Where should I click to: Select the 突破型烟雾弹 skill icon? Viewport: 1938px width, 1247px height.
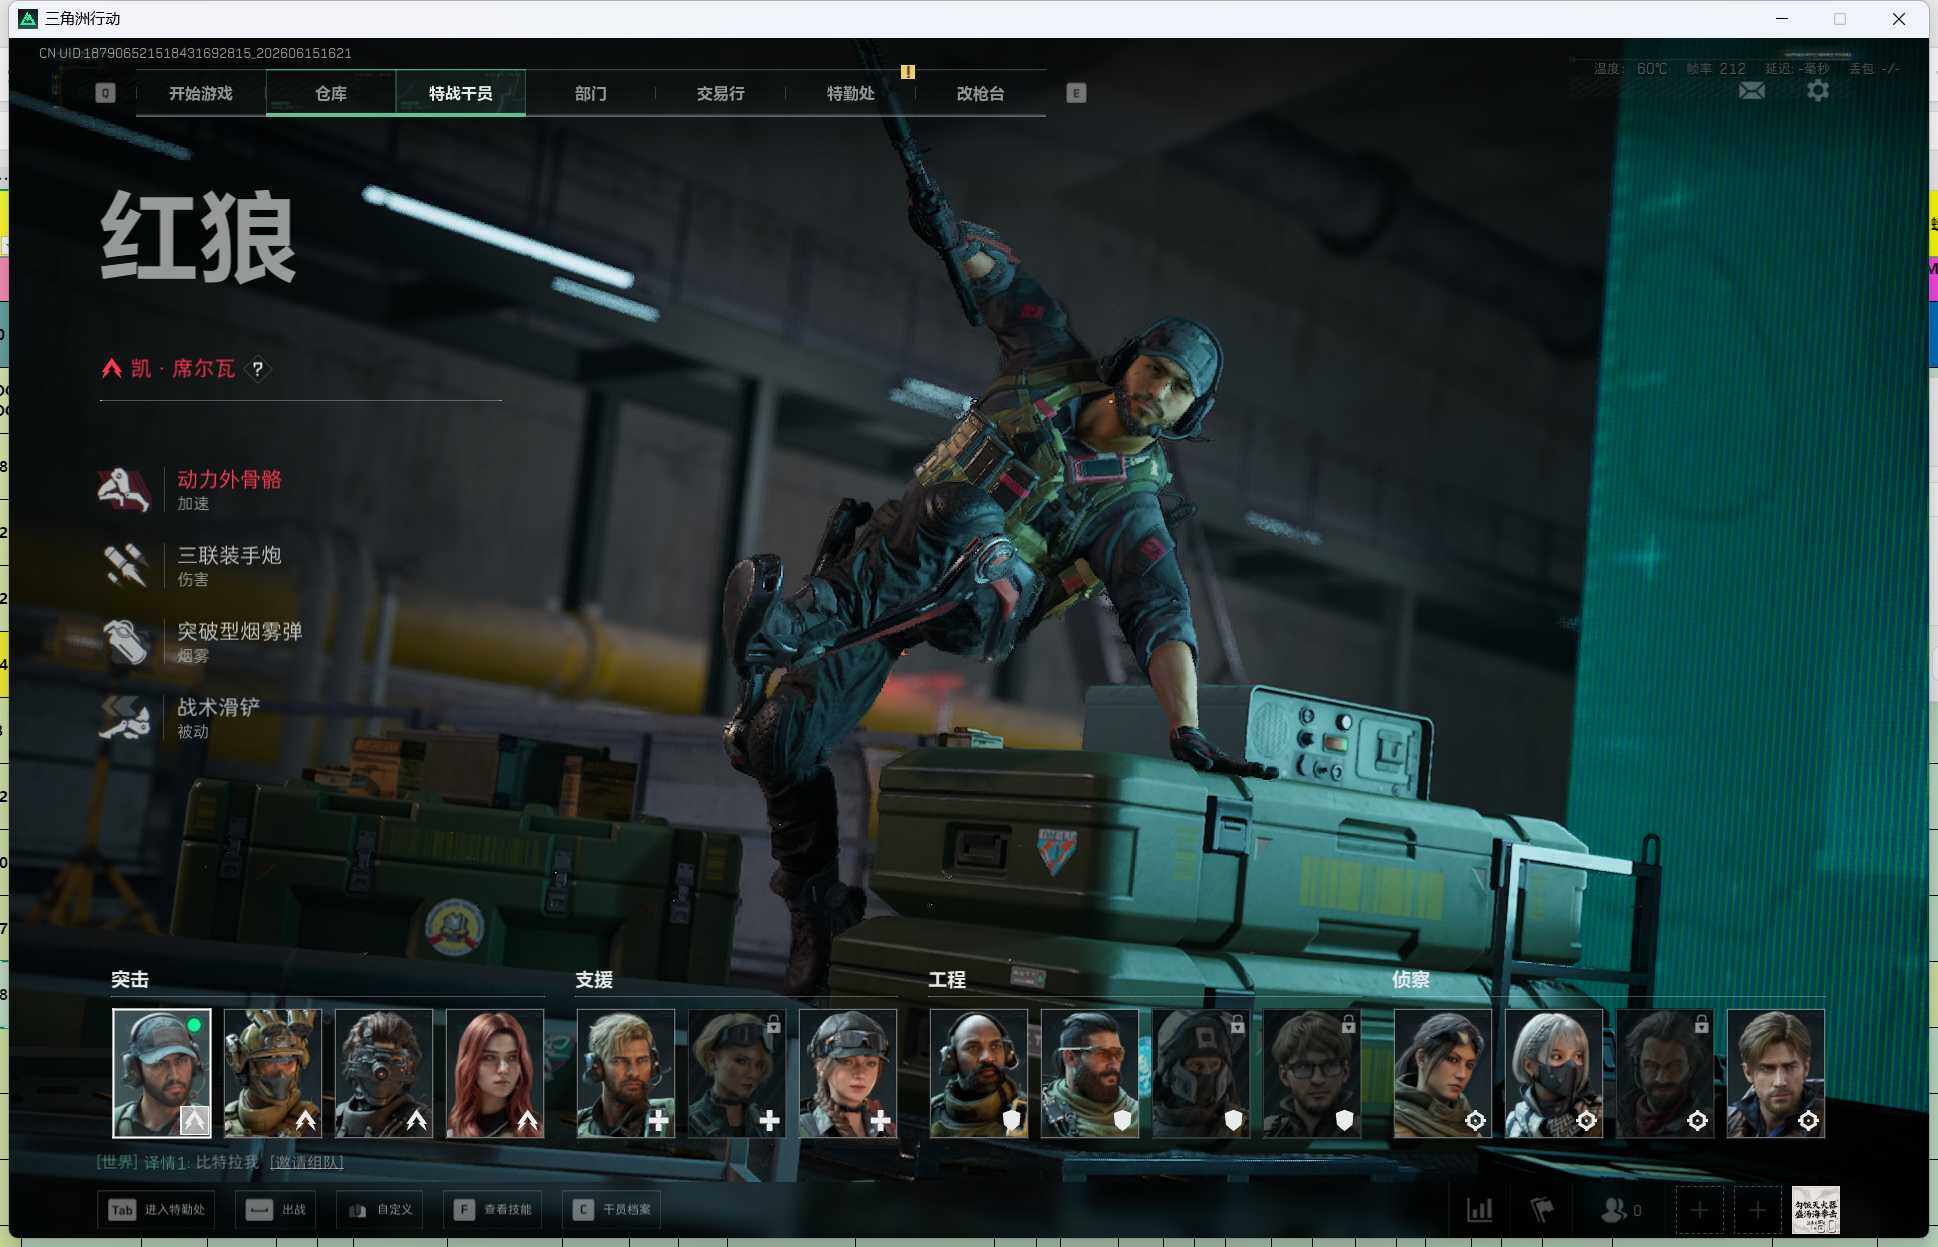124,641
